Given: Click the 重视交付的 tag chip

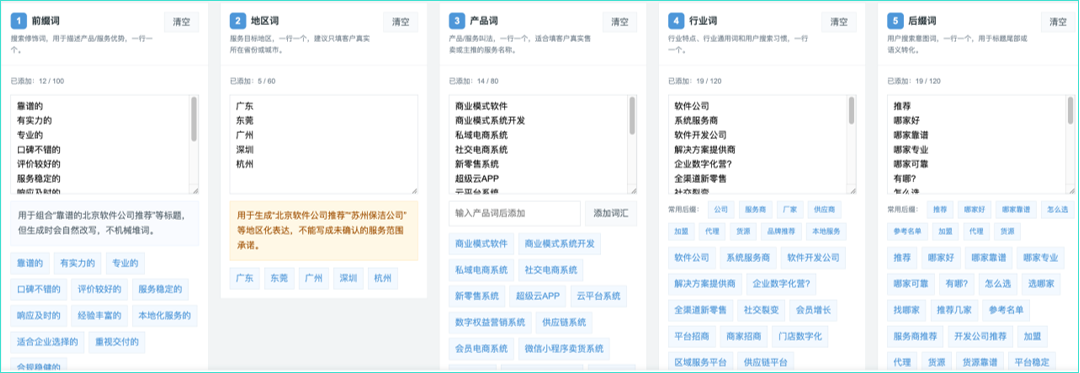Looking at the screenshot, I should coord(116,342).
